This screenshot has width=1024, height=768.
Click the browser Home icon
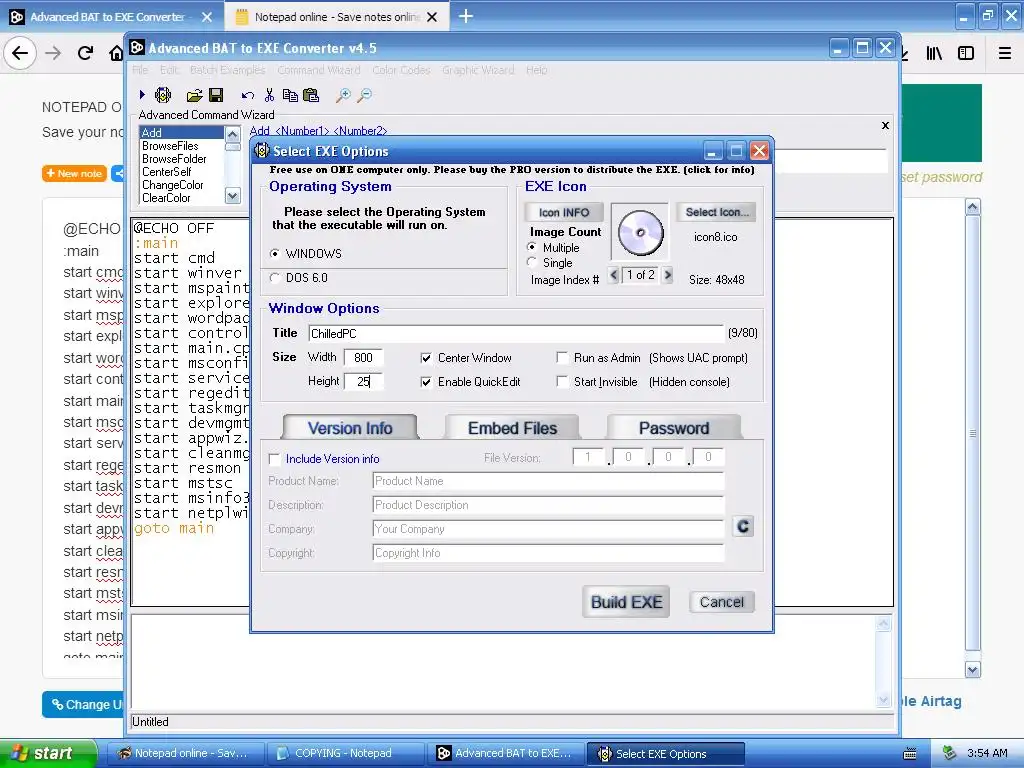[x=116, y=53]
